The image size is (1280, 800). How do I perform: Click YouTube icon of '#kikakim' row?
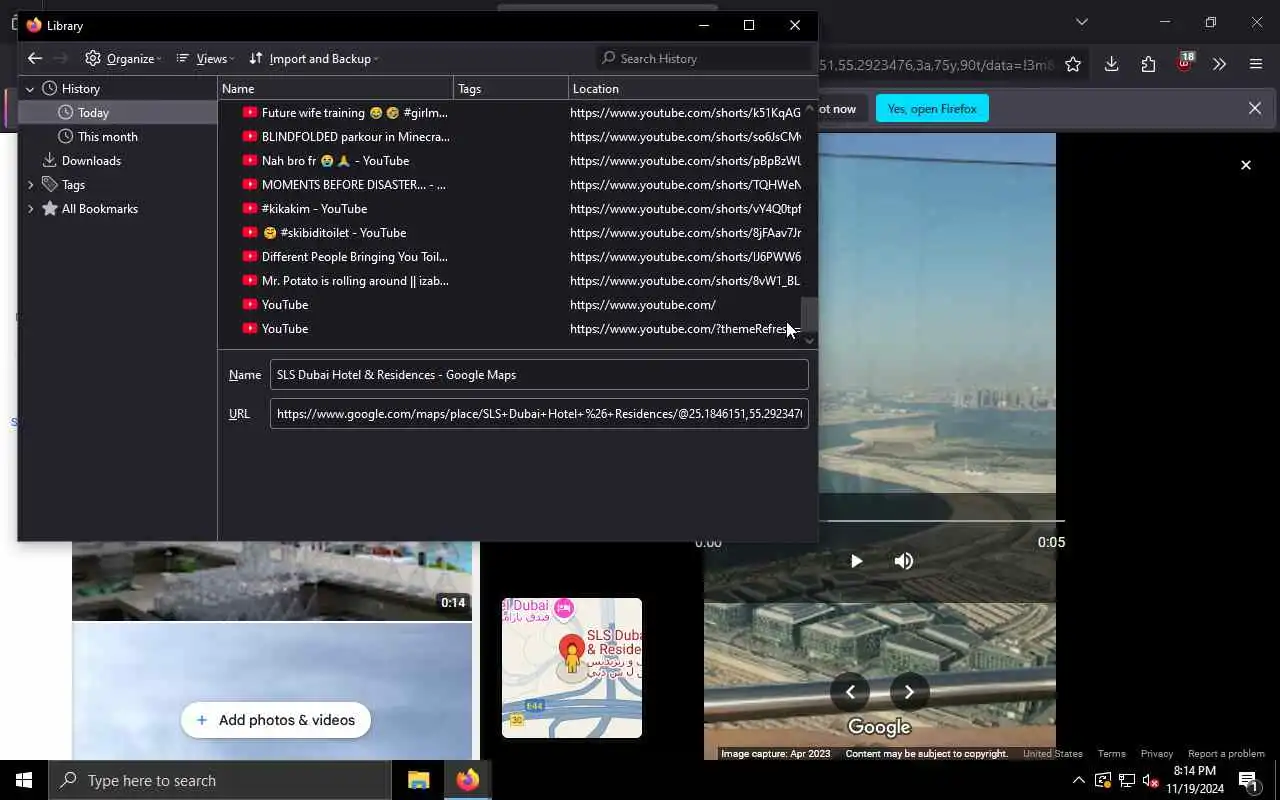(x=250, y=209)
